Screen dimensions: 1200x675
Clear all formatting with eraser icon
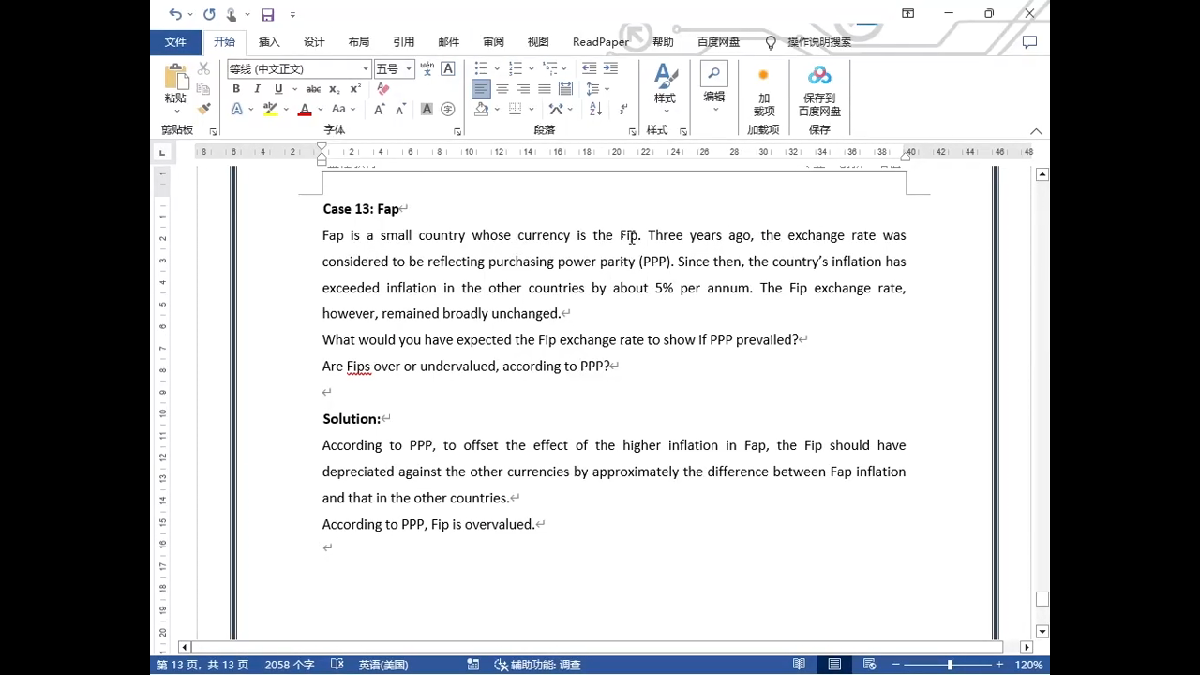coord(383,89)
